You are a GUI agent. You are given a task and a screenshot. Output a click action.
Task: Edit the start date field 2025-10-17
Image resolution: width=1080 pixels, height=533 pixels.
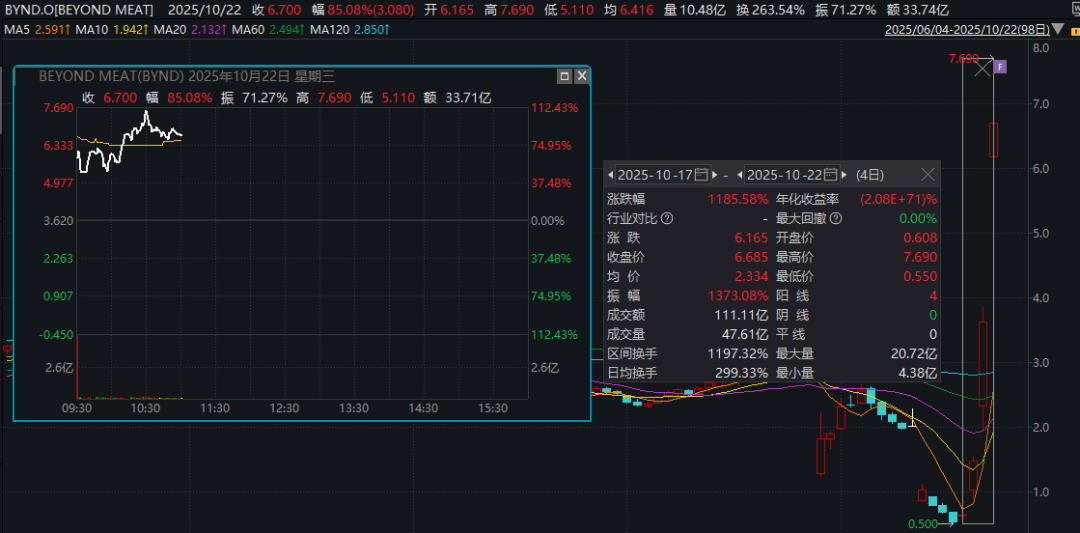[x=655, y=174]
